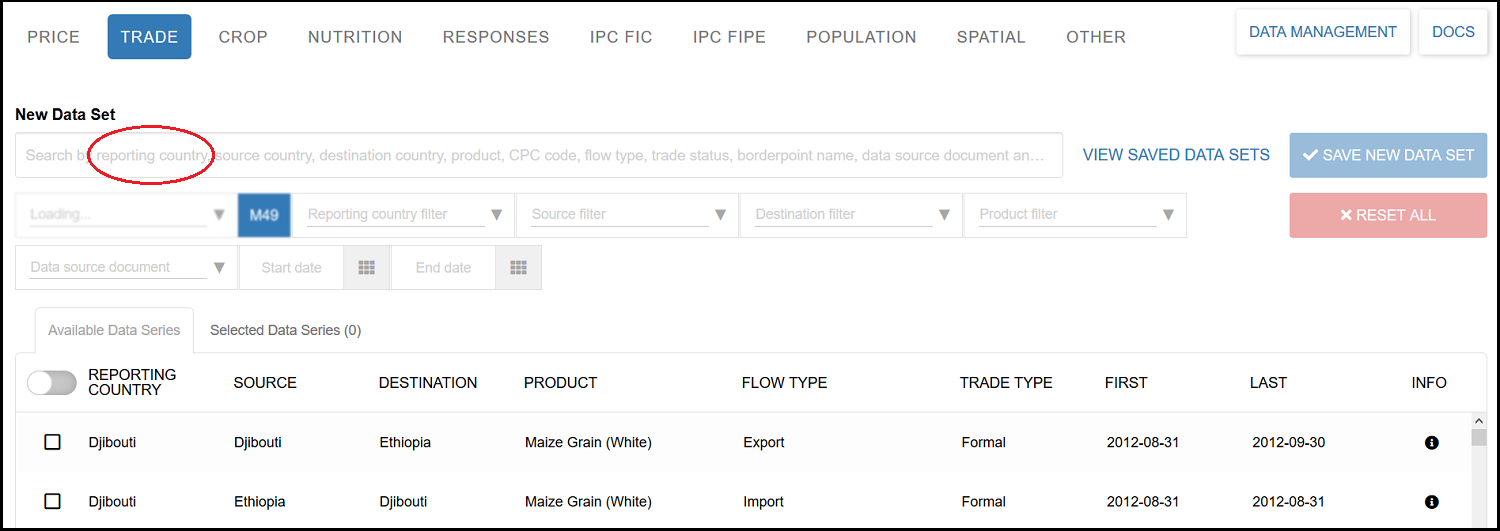Click the SAVE NEW DATA SET button
The image size is (1500, 531).
(x=1387, y=156)
